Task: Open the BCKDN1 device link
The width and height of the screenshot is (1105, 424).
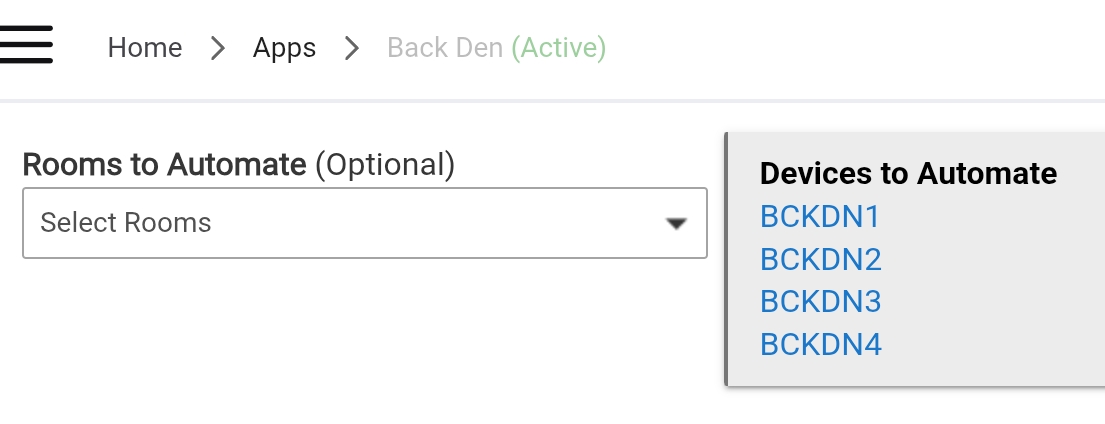Action: point(820,217)
